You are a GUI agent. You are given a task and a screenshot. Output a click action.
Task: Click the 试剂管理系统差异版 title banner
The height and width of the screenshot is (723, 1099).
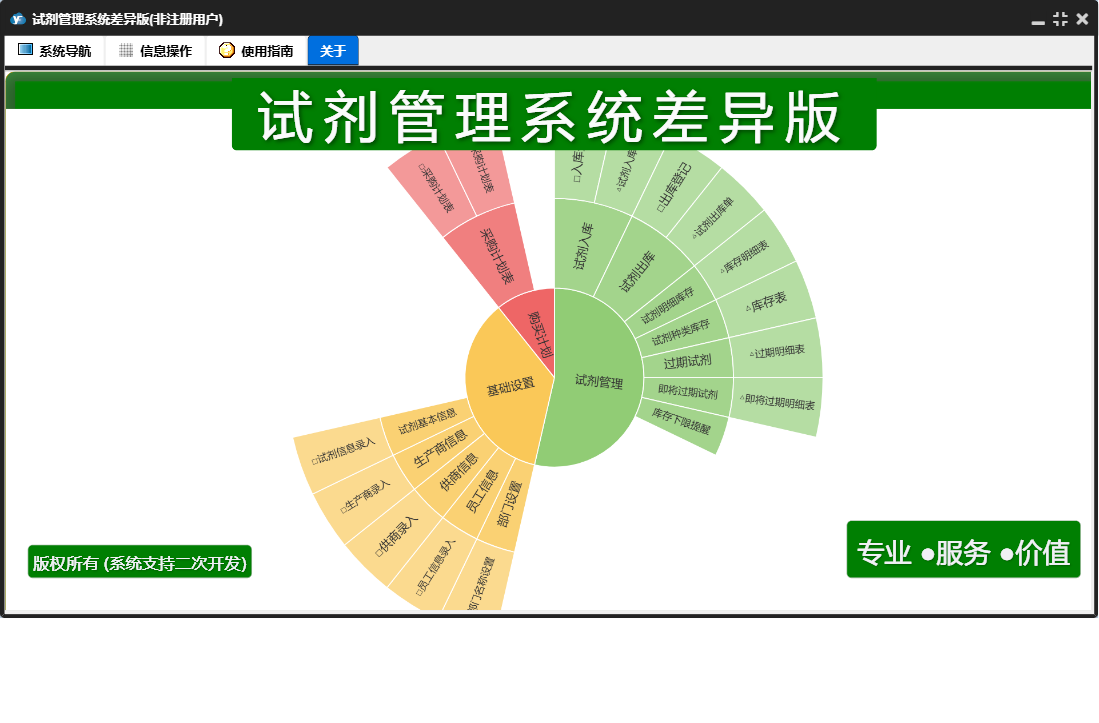[554, 116]
